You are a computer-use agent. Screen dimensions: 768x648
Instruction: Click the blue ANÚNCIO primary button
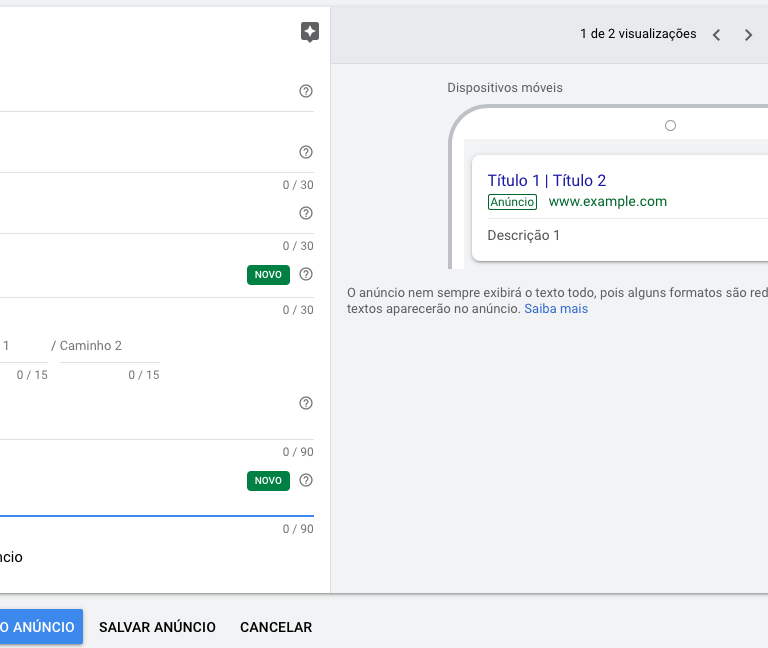[41, 627]
